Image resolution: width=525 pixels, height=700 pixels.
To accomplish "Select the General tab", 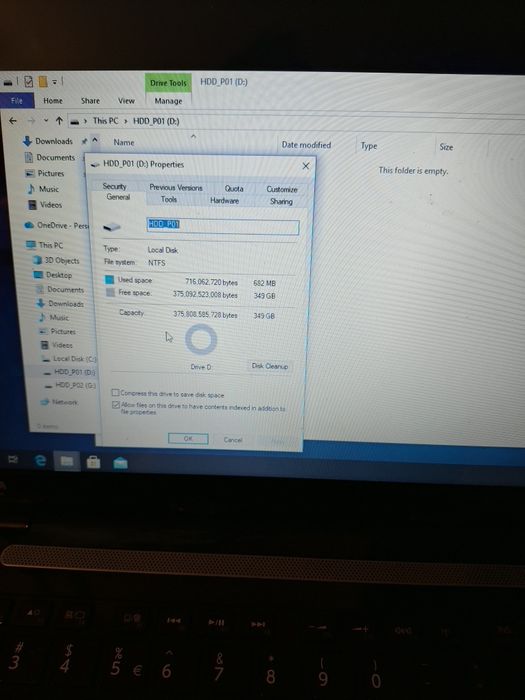I will click(x=118, y=197).
